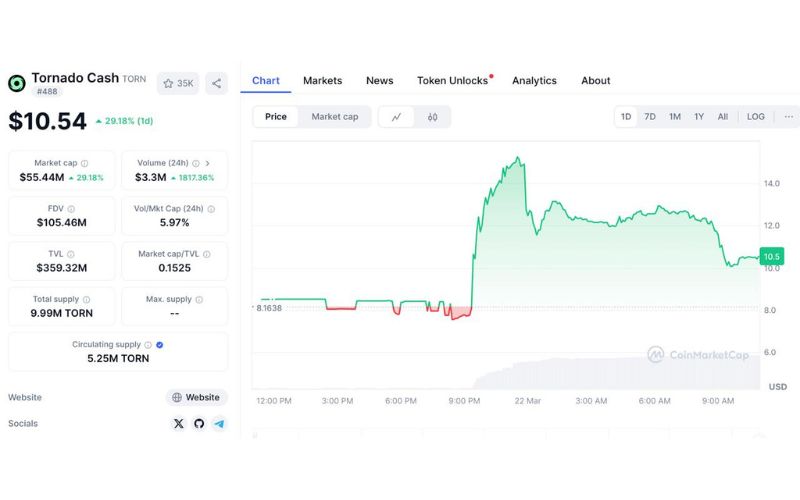The image size is (800, 500).
Task: Click the 5.97% Vol/Mkt Cap value
Action: click(x=174, y=222)
